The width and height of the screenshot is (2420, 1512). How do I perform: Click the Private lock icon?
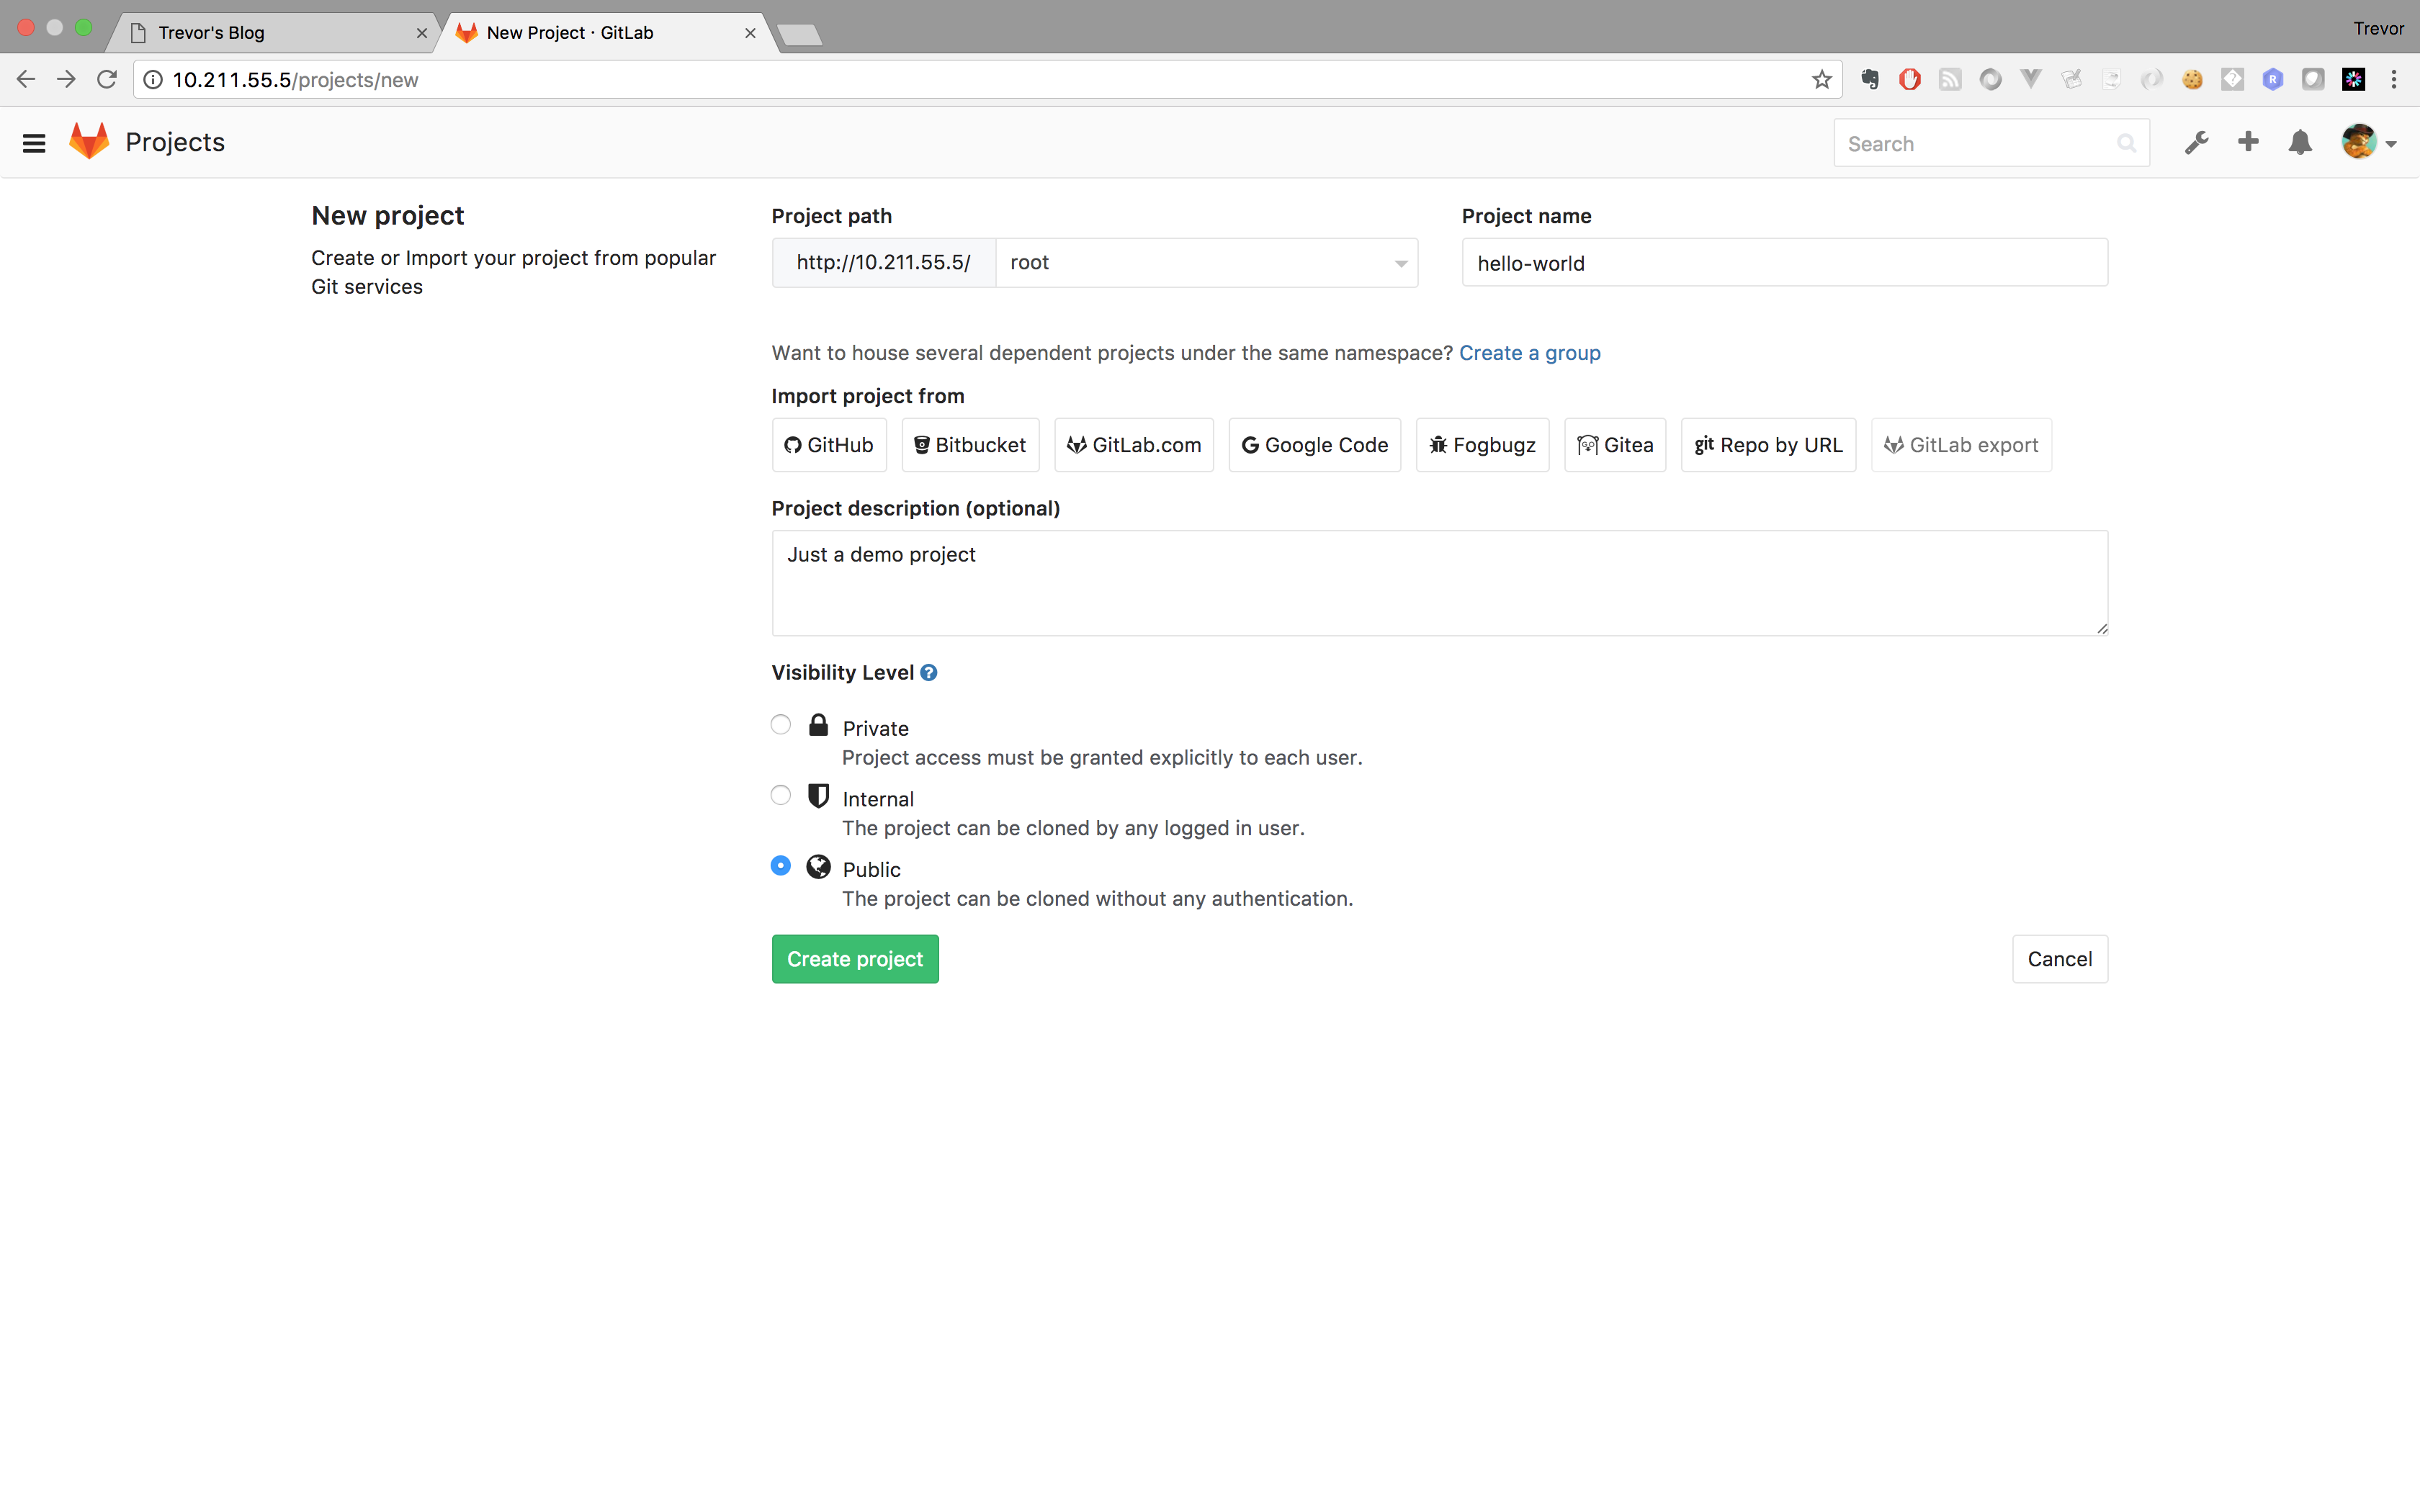[818, 725]
